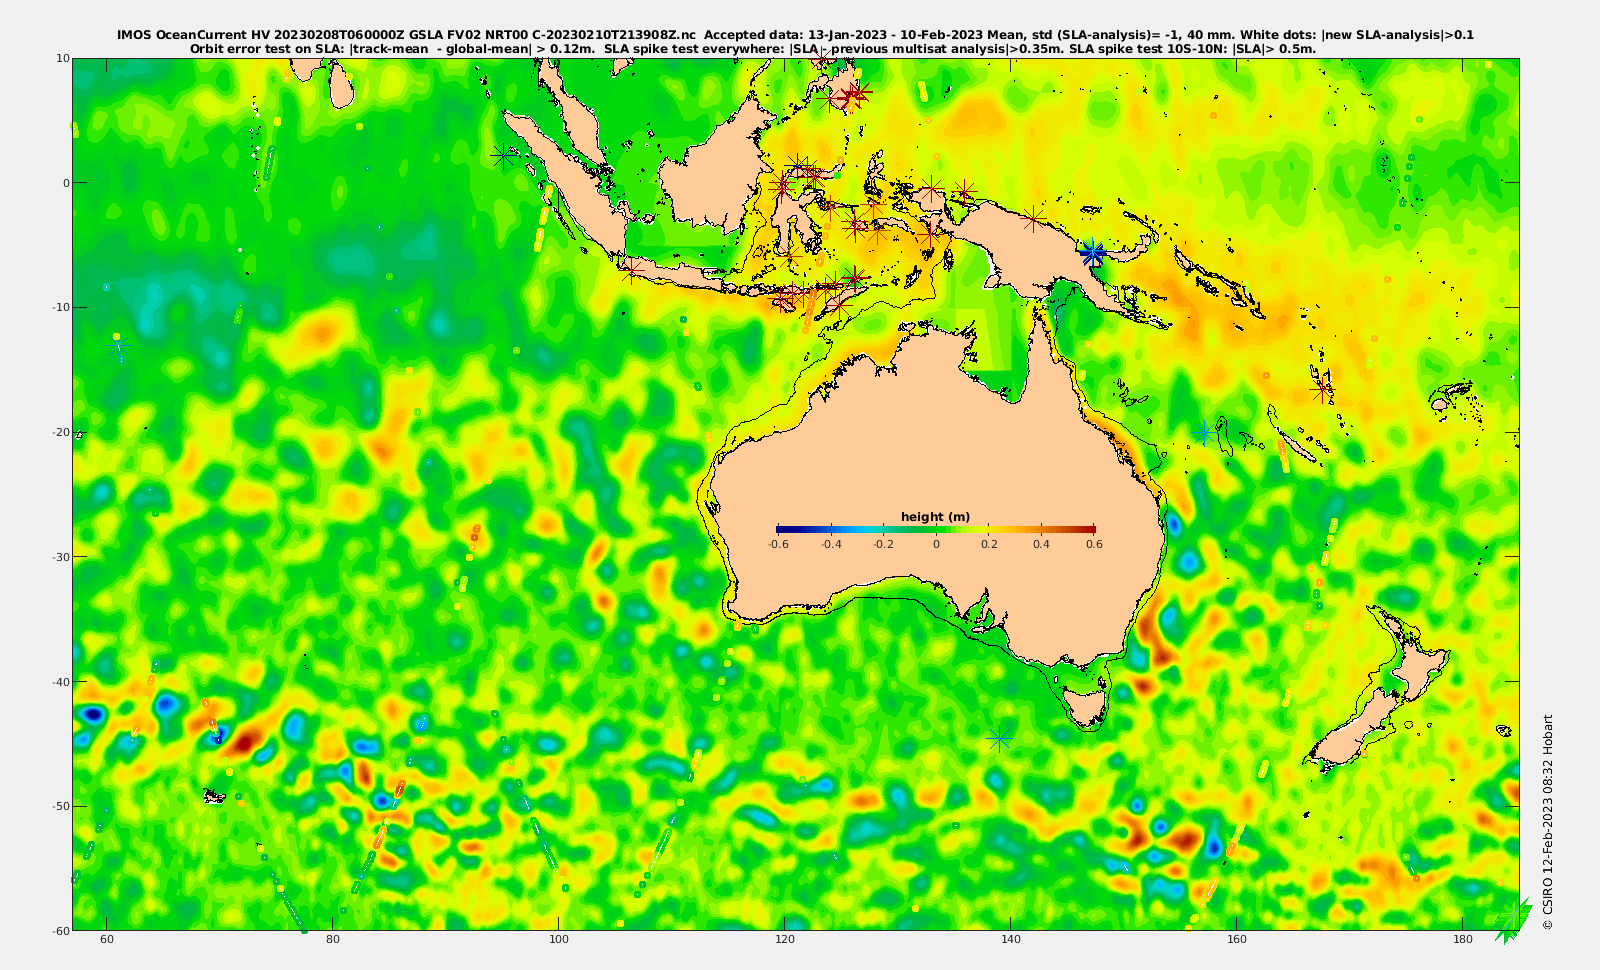
Task: Click the x-axis longitude label '140'
Action: 1011,939
